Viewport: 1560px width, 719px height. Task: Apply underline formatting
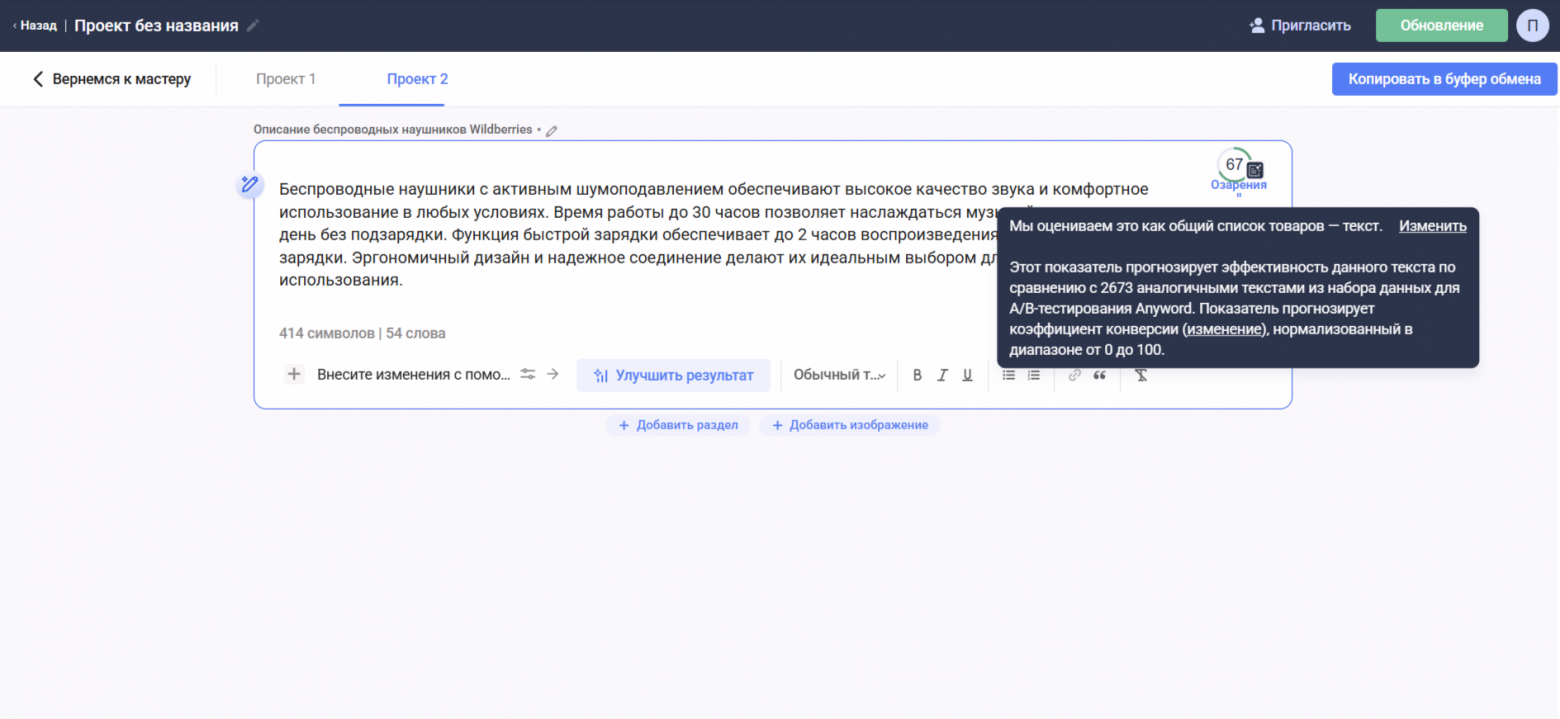pyautogui.click(x=967, y=374)
